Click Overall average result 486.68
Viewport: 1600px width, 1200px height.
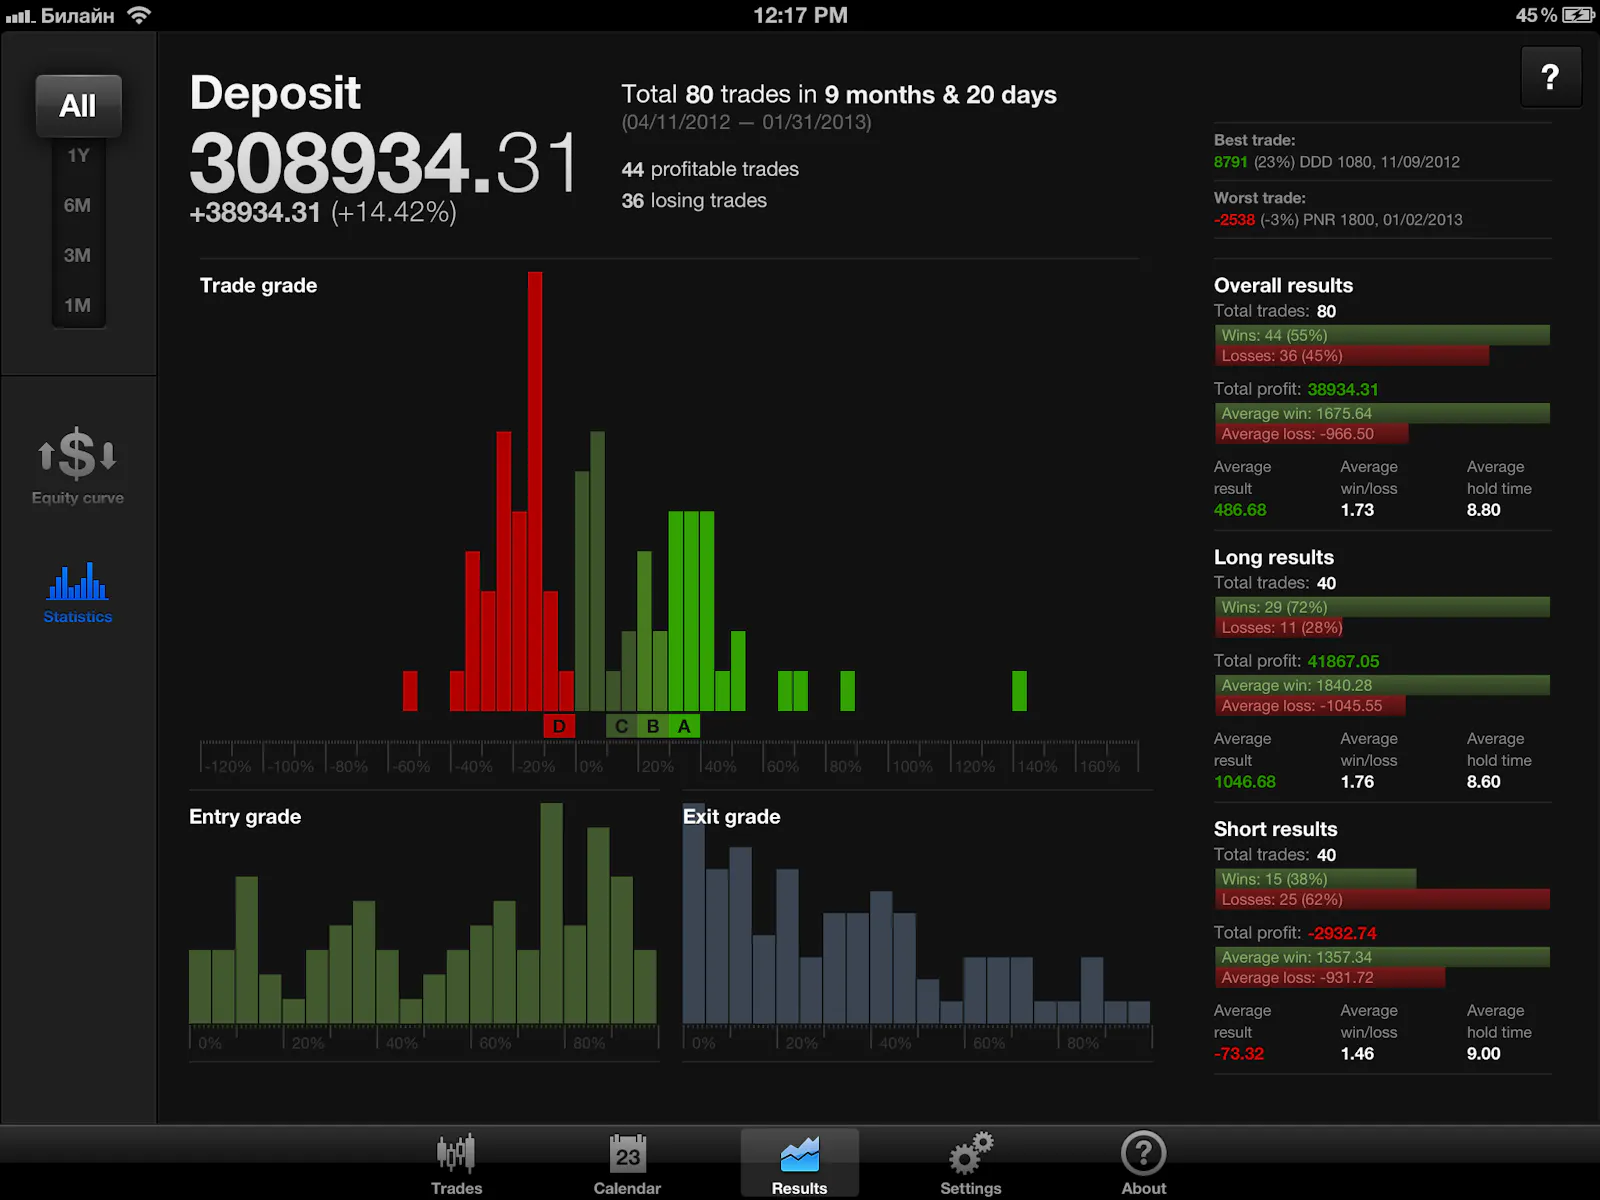click(1240, 510)
